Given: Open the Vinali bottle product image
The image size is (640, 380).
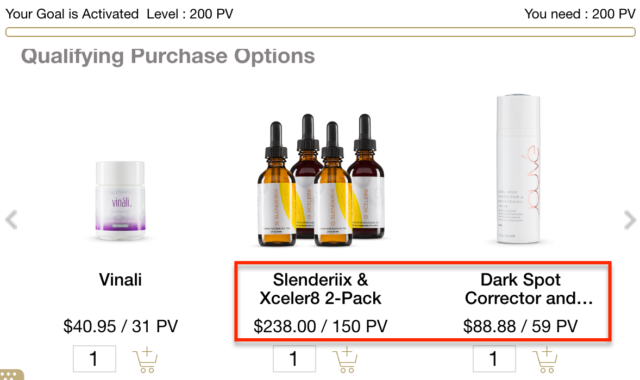Looking at the screenshot, I should pyautogui.click(x=120, y=200).
